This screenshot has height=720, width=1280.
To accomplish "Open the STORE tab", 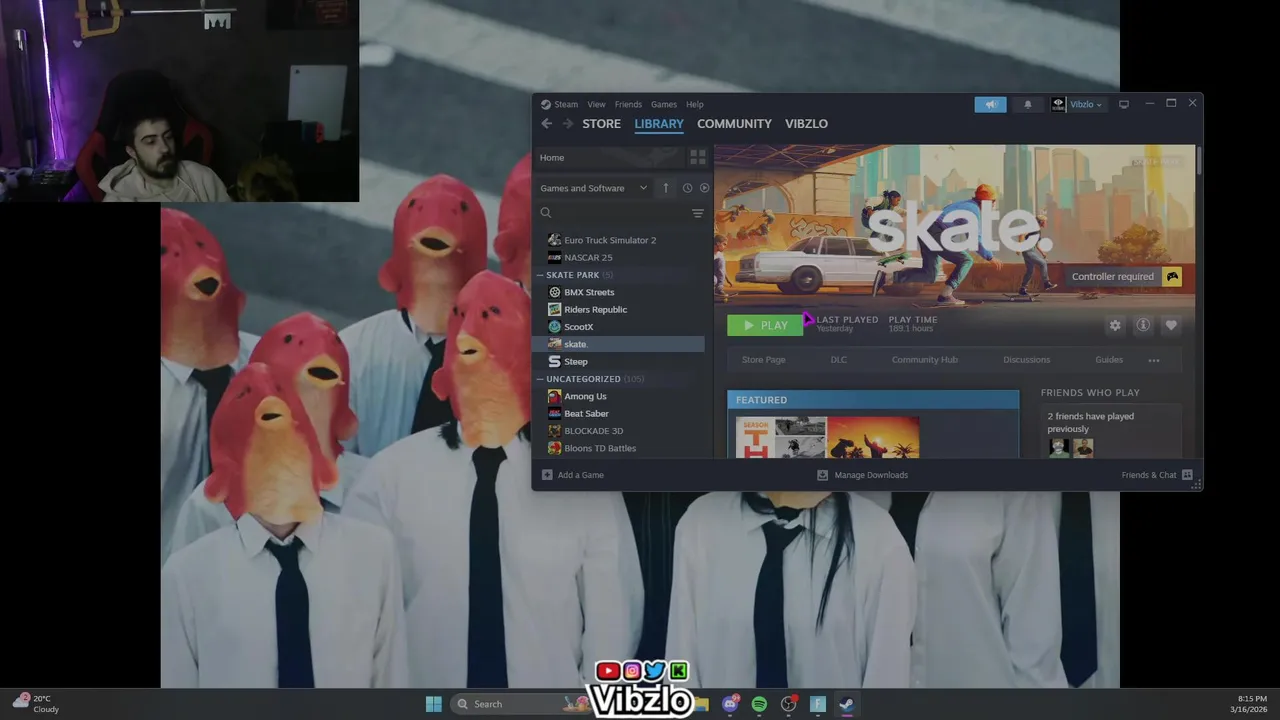I will pyautogui.click(x=601, y=124).
